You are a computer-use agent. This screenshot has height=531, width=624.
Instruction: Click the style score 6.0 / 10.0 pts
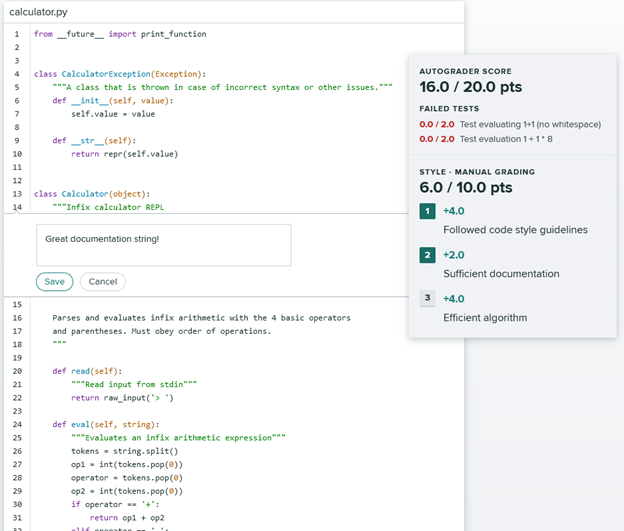pyautogui.click(x=466, y=187)
